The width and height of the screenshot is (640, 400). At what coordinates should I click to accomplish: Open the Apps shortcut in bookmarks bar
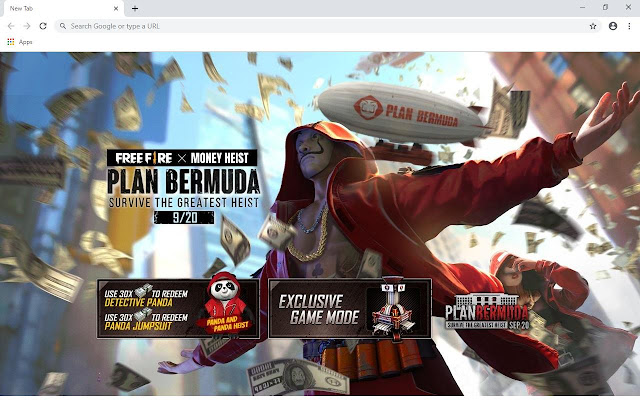[x=20, y=42]
